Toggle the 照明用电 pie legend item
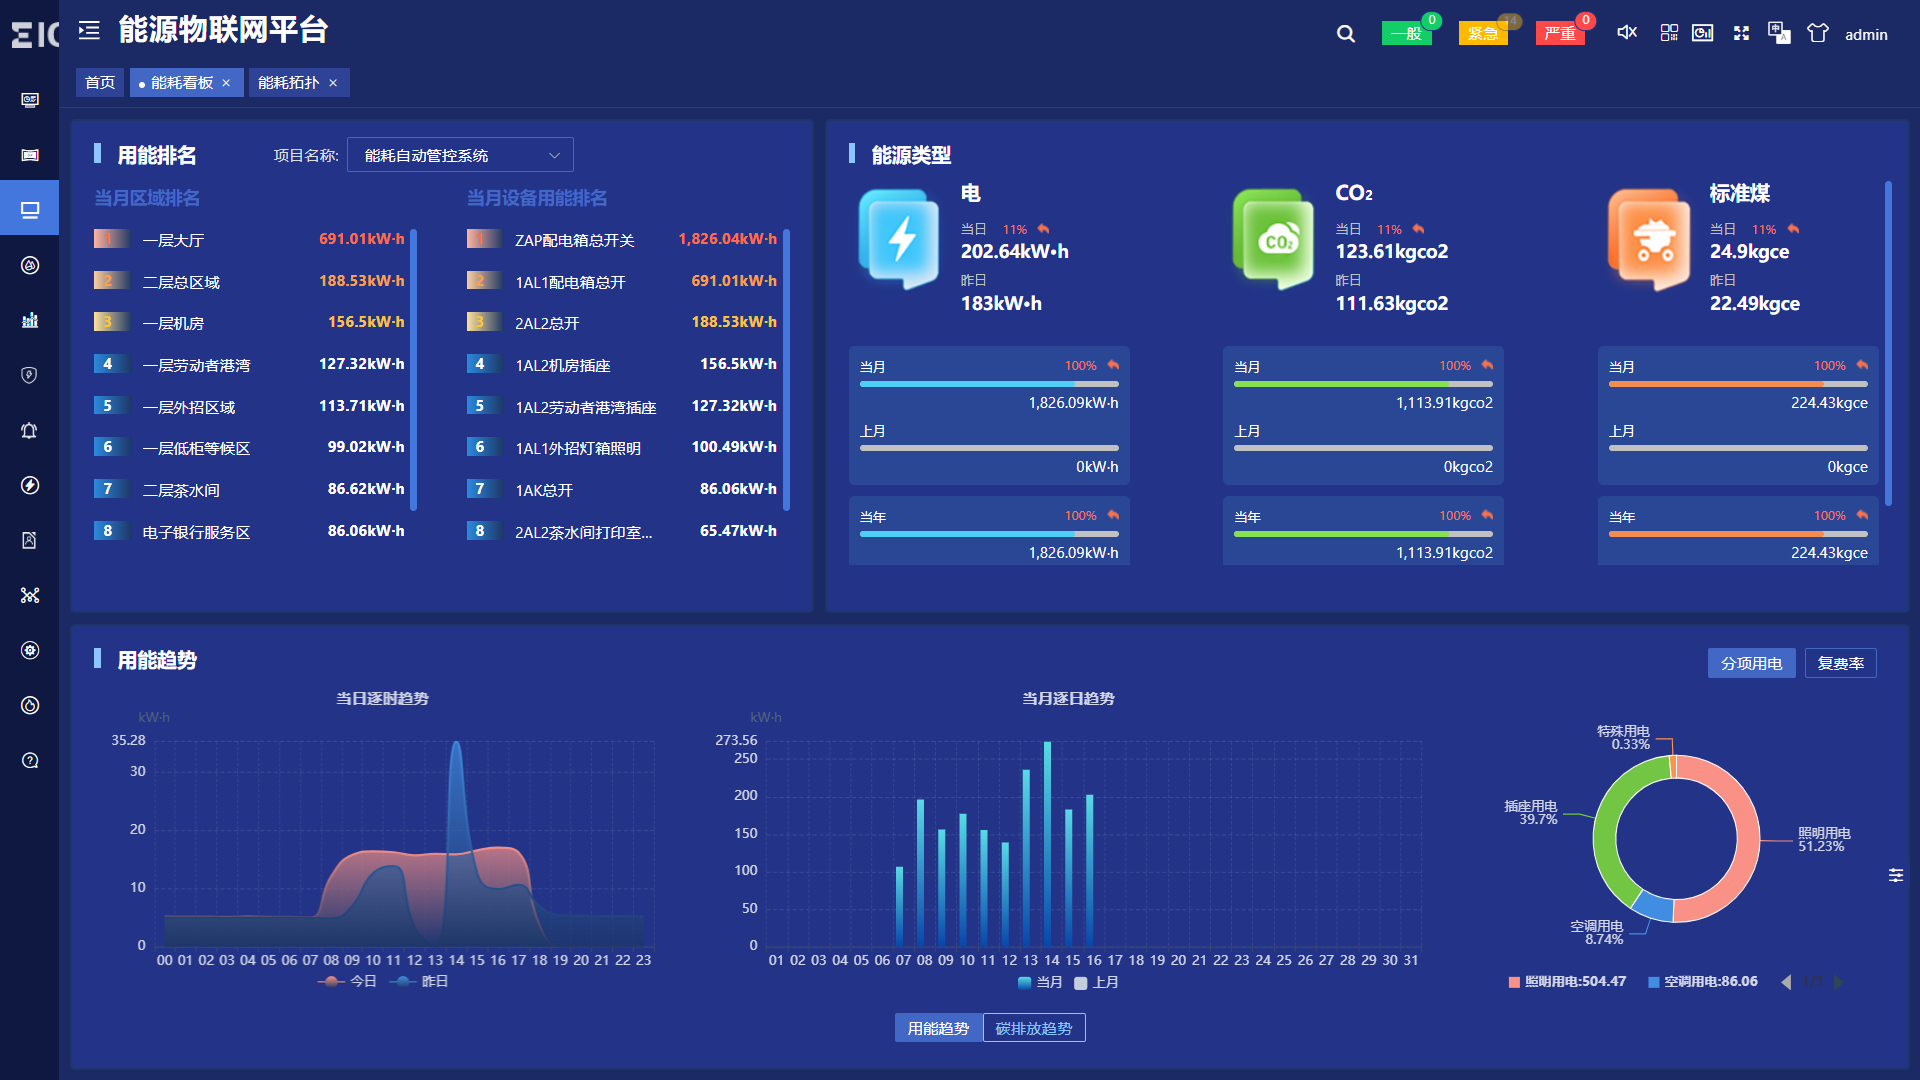Image resolution: width=1920 pixels, height=1080 pixels. point(1567,982)
